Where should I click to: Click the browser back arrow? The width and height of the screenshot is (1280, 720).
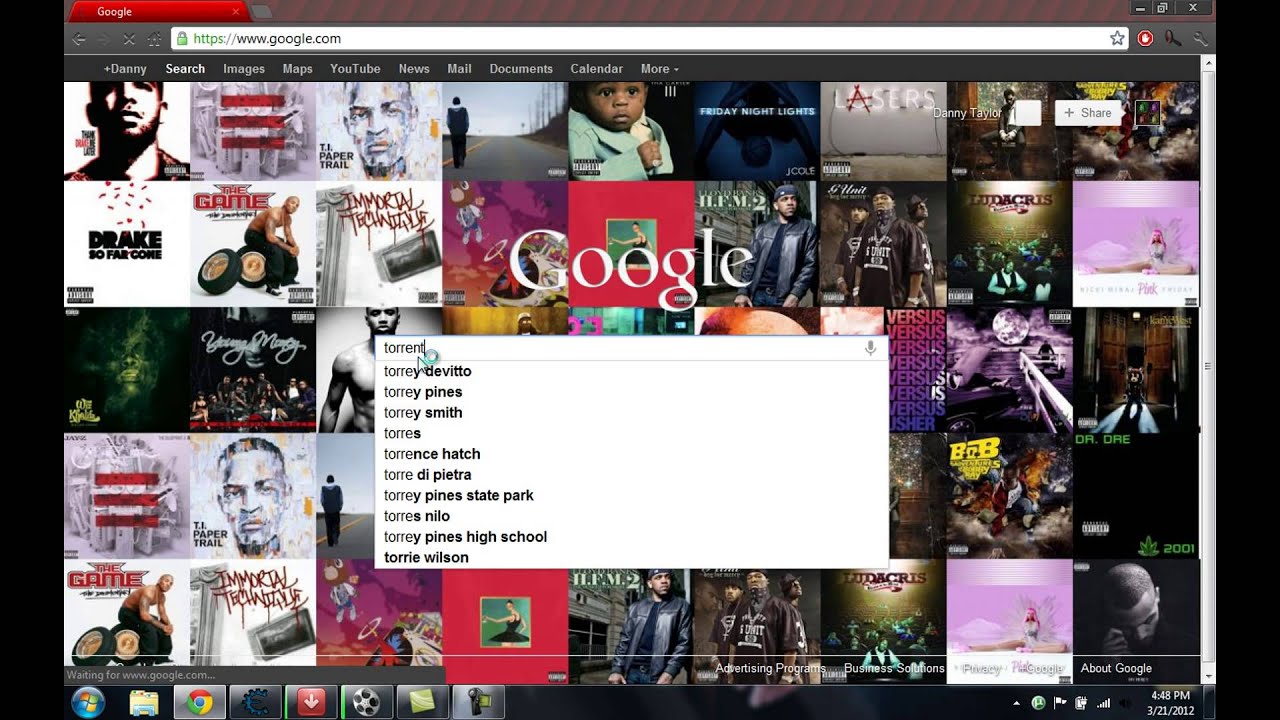pyautogui.click(x=79, y=39)
